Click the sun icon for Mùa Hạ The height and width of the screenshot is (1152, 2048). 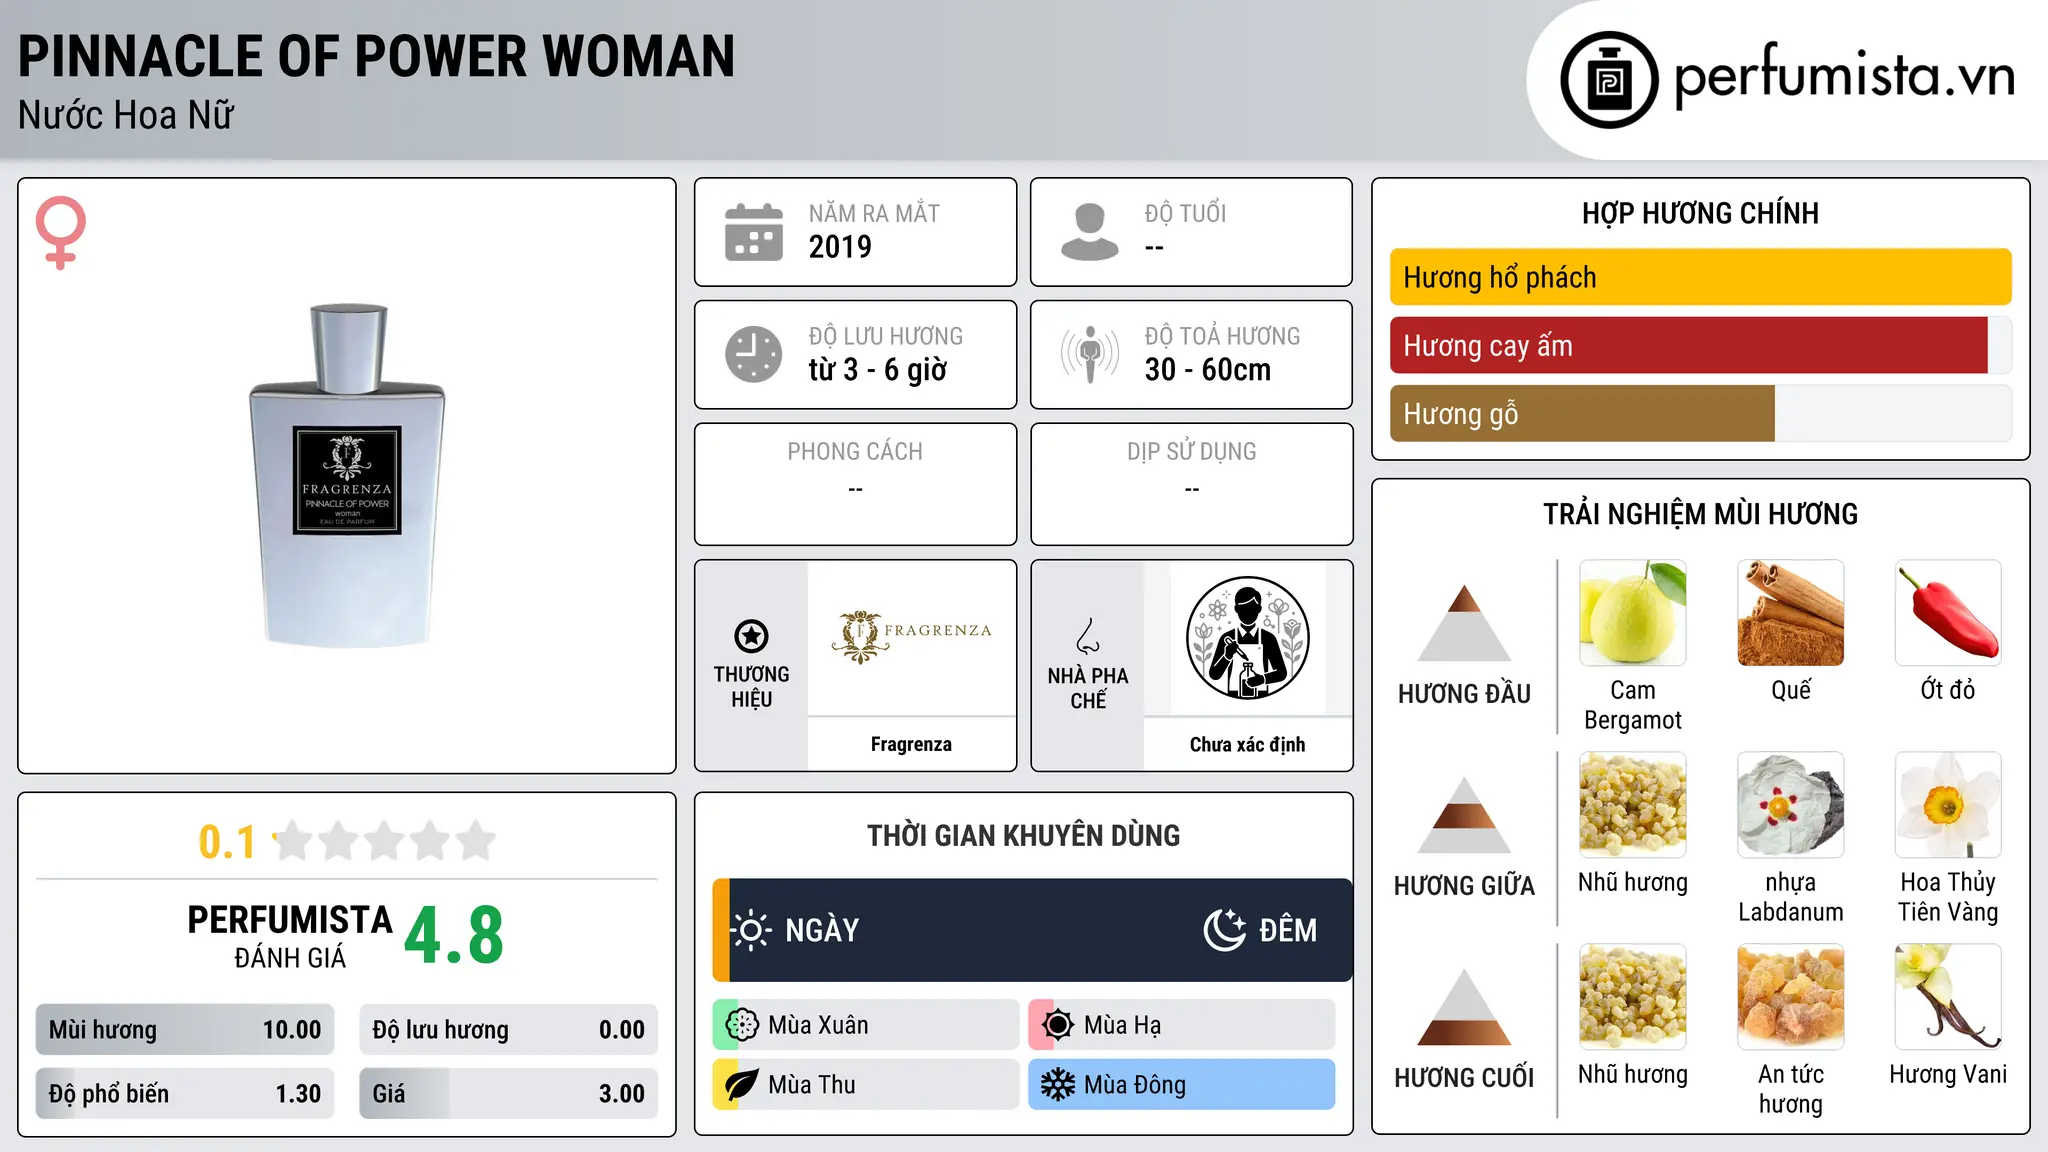[x=1058, y=1025]
